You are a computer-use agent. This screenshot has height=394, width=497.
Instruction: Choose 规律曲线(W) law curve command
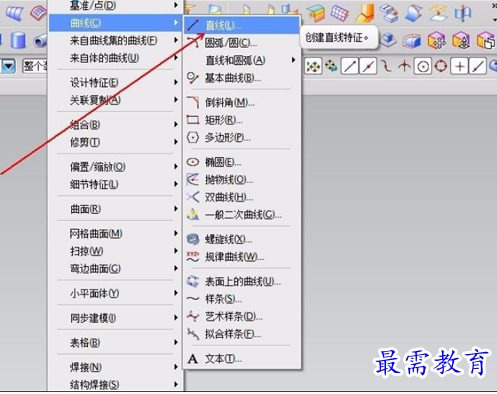tap(242, 257)
